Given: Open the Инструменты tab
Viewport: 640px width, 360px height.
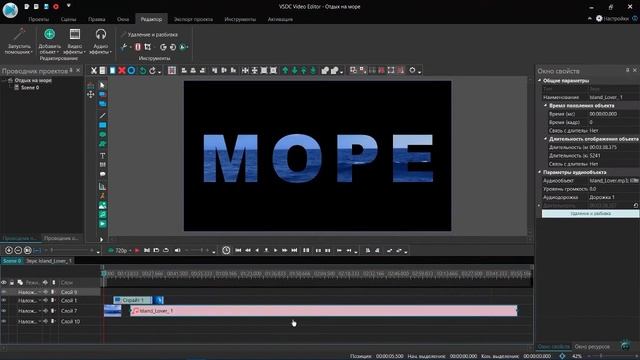Looking at the screenshot, I should [x=240, y=19].
